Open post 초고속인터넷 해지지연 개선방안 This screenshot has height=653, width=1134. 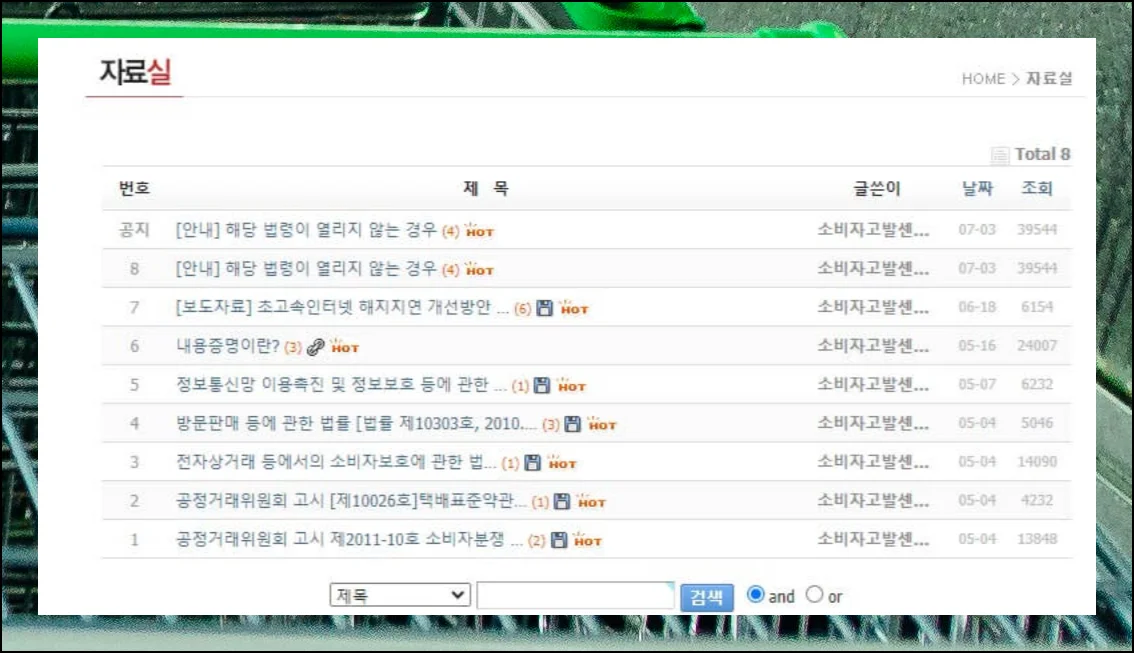click(x=342, y=307)
